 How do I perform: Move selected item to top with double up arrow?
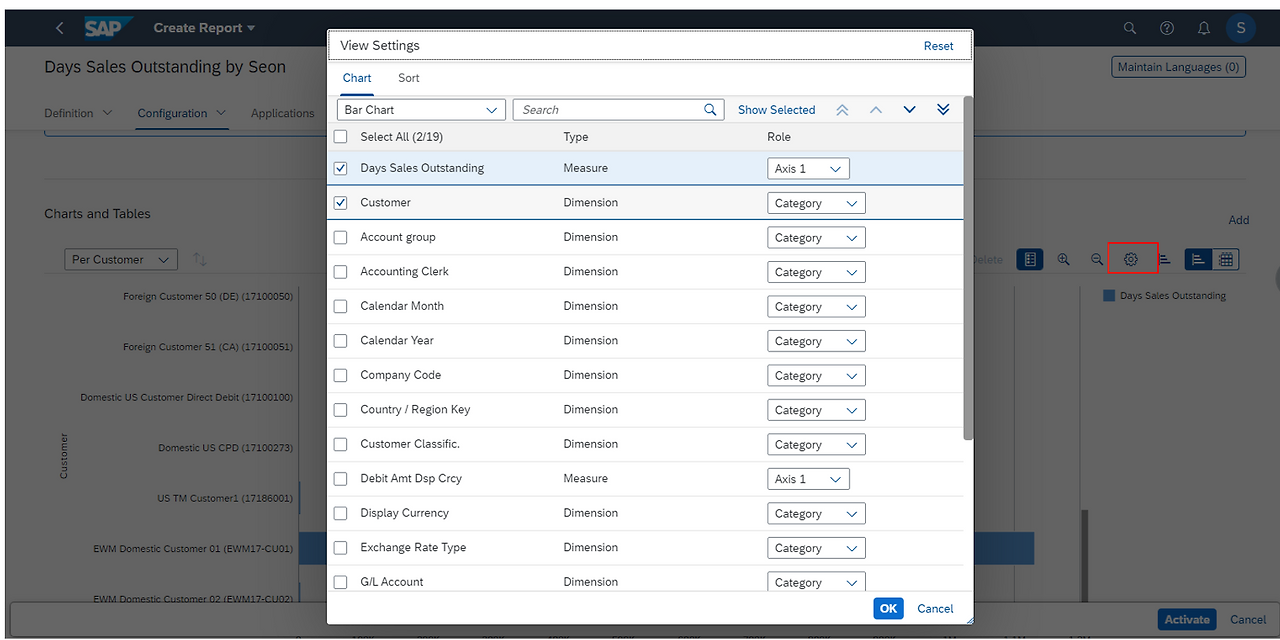(x=842, y=110)
